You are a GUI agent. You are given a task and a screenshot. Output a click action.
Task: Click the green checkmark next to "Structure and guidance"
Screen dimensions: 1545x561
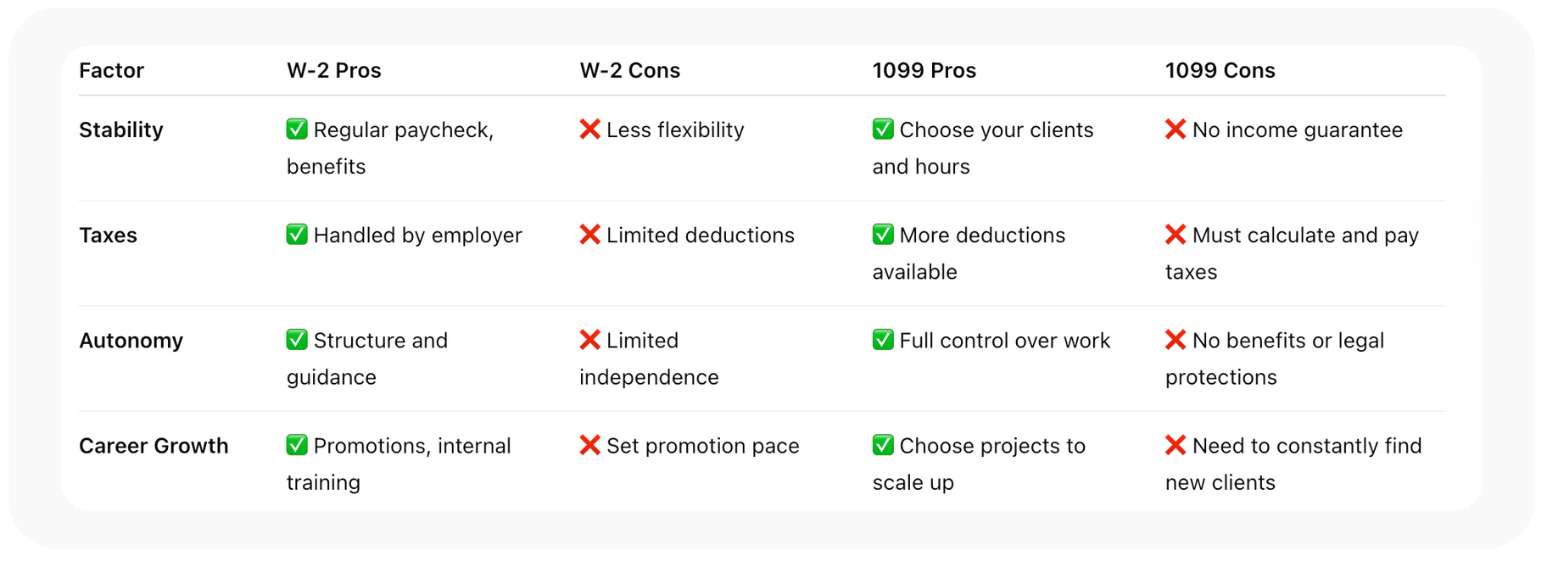(297, 340)
